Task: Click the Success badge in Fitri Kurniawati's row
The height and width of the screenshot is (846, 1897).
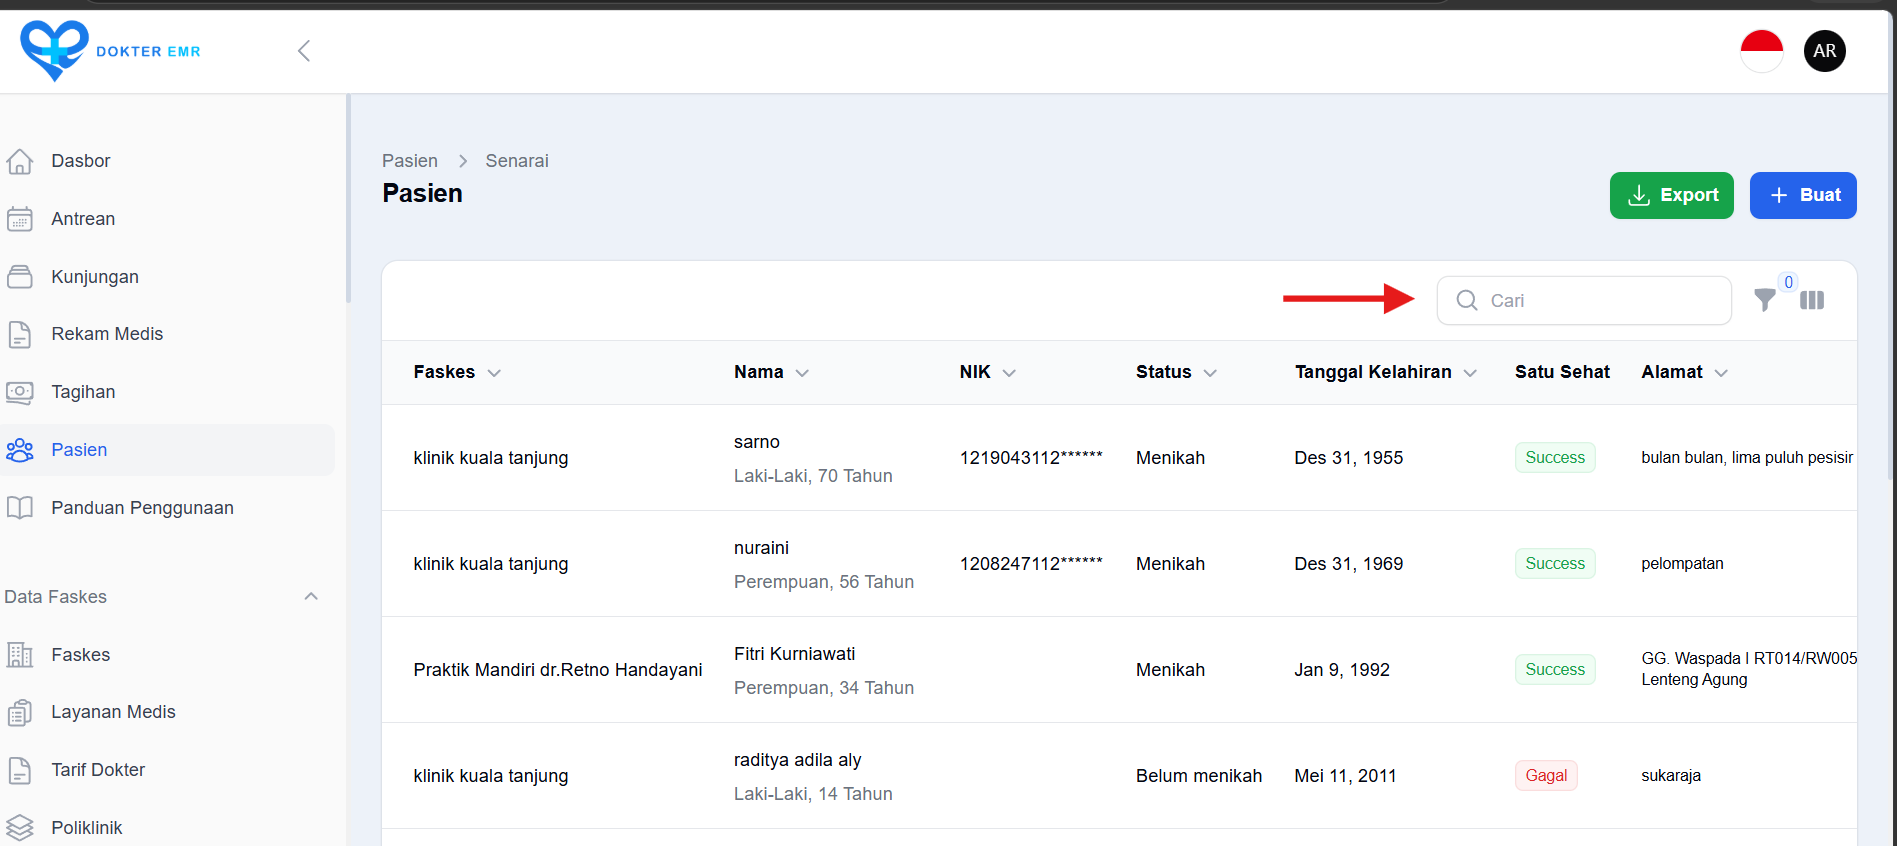Action: coord(1555,669)
